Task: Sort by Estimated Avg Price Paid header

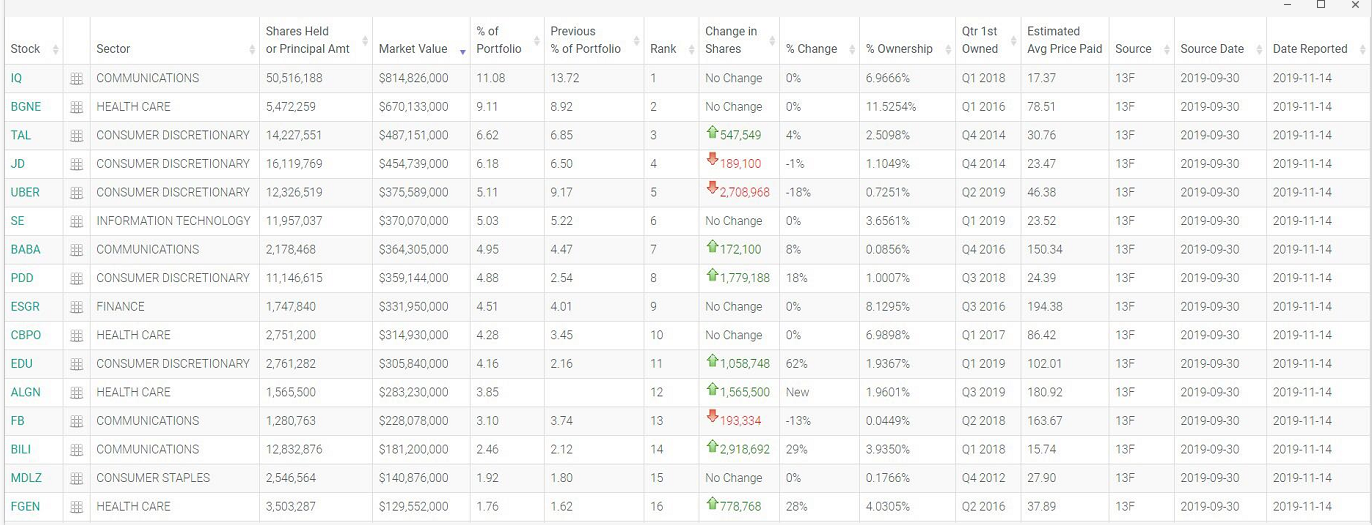Action: pyautogui.click(x=1064, y=40)
